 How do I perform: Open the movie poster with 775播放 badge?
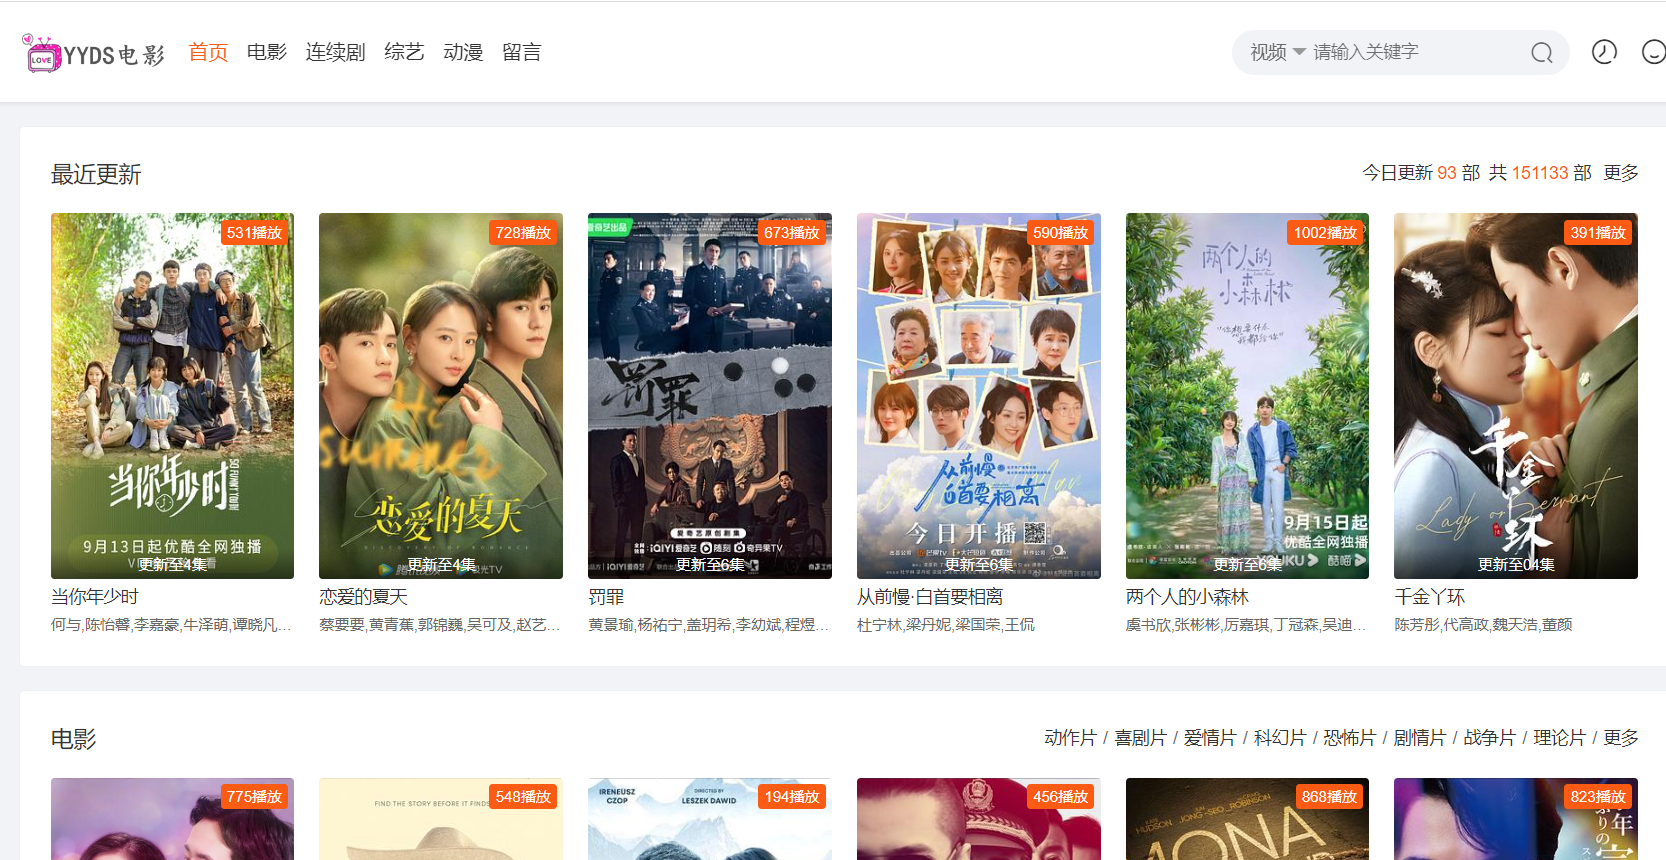[x=172, y=819]
